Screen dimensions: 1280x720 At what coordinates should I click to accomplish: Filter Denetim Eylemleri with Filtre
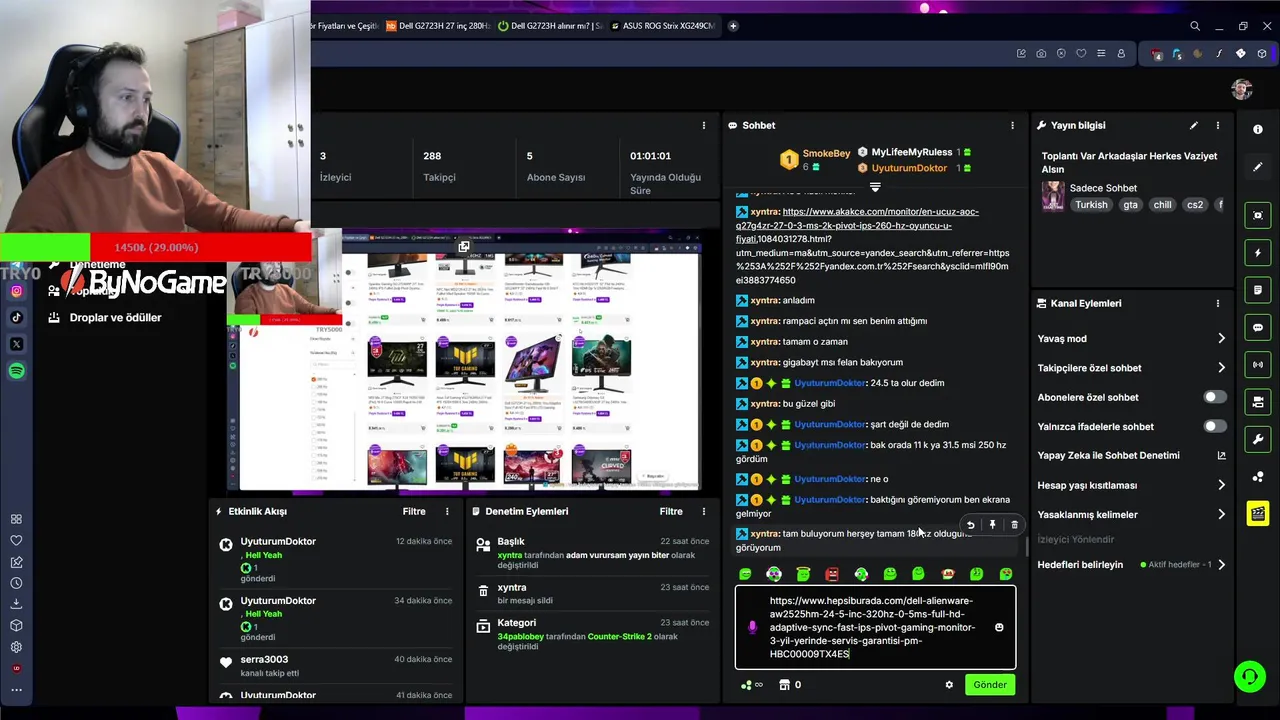[x=671, y=511]
